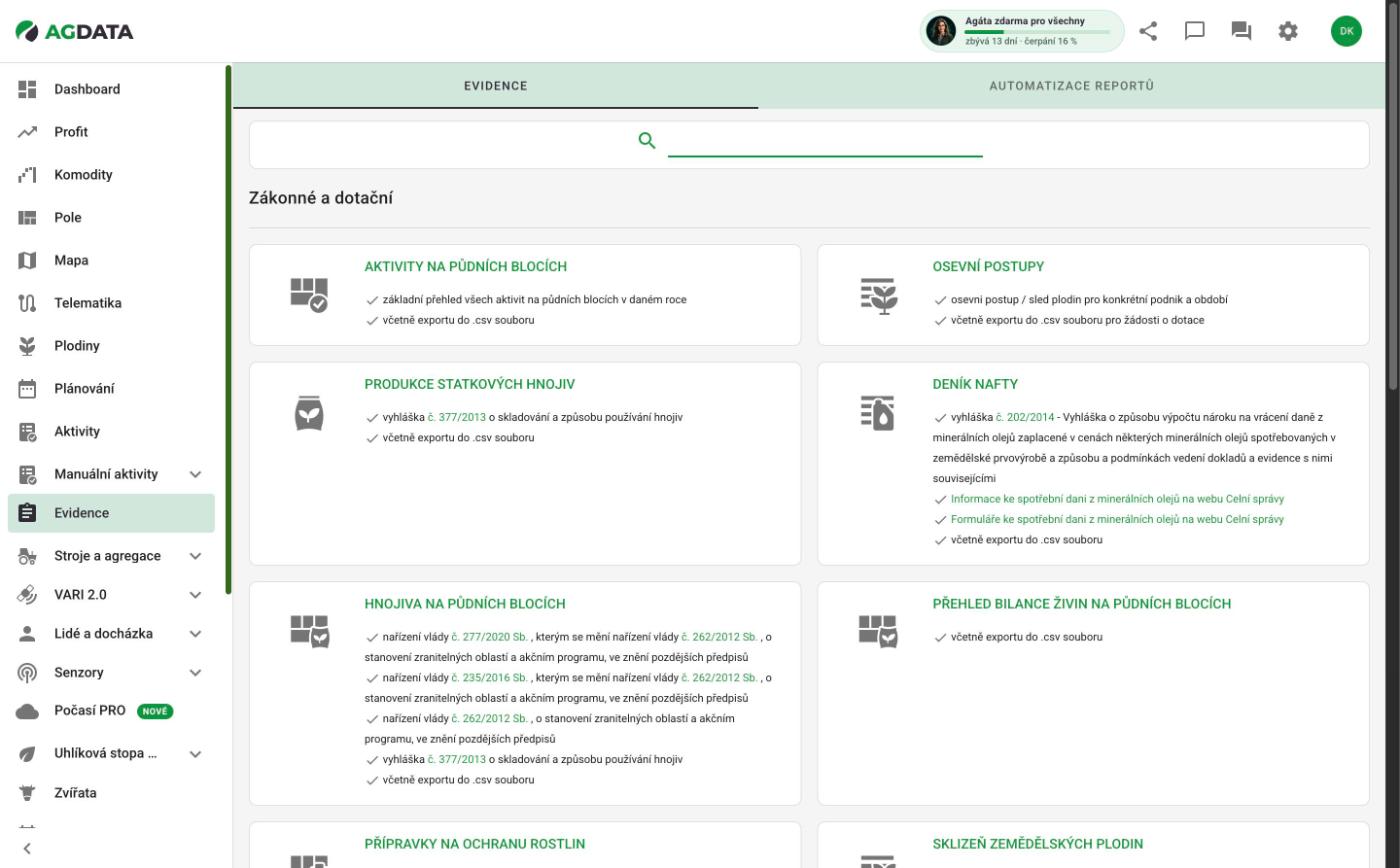This screenshot has width=1400, height=868.
Task: Click the Agáta trial progress bar
Action: click(x=1037, y=32)
